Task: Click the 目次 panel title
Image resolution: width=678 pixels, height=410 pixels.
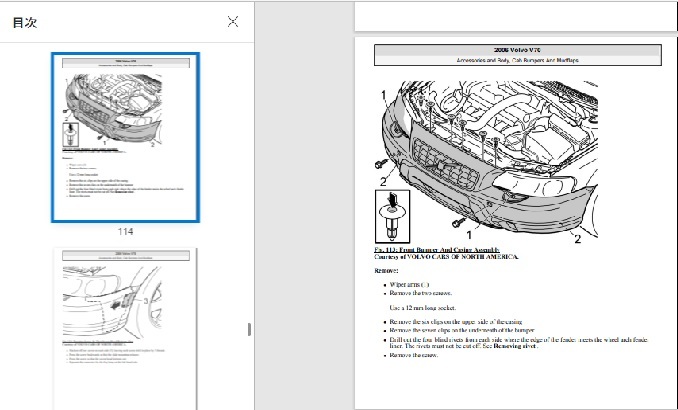Action: pos(25,22)
